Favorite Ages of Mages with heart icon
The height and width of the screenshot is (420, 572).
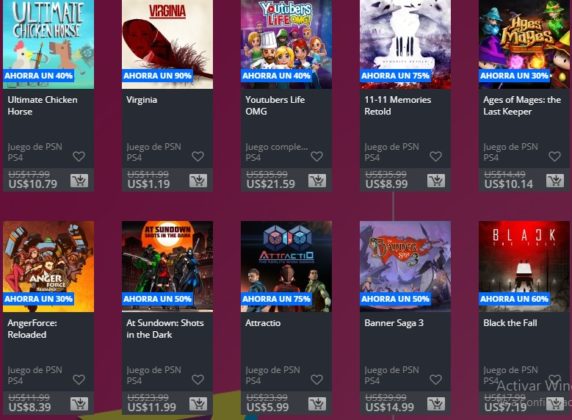[554, 157]
